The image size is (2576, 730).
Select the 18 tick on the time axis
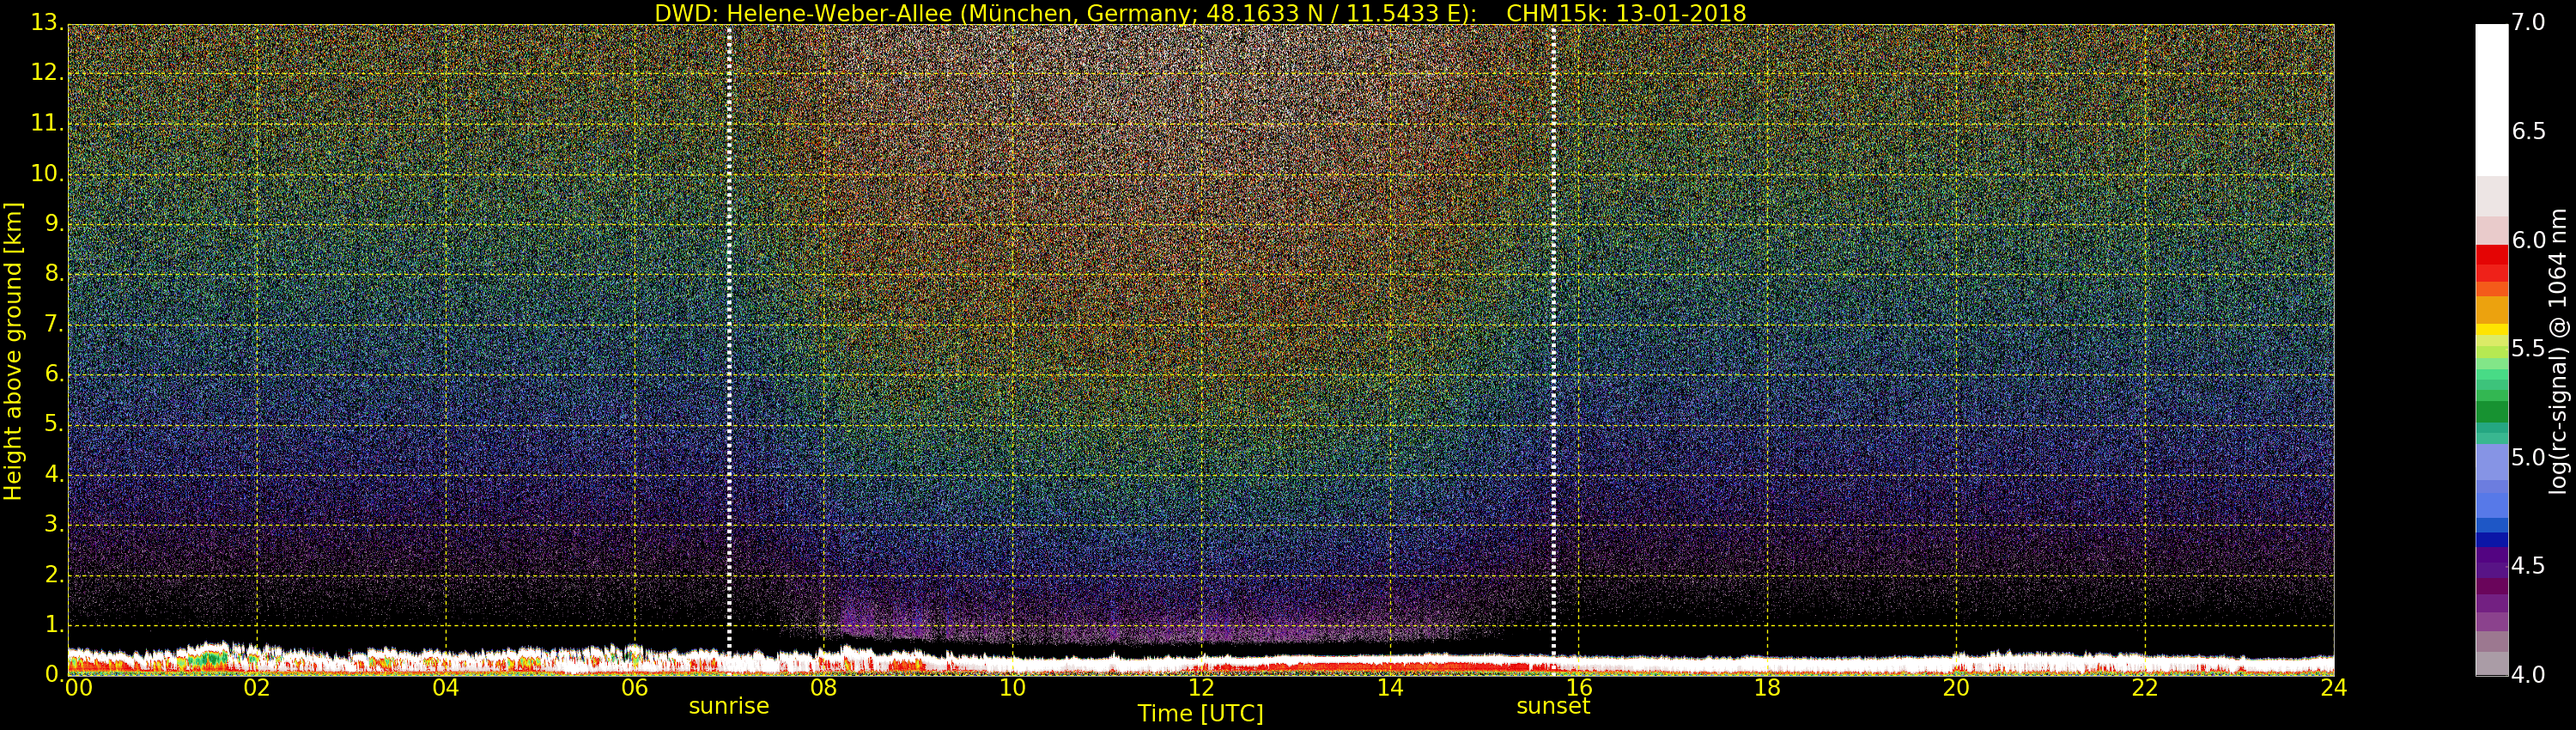coord(1767,688)
